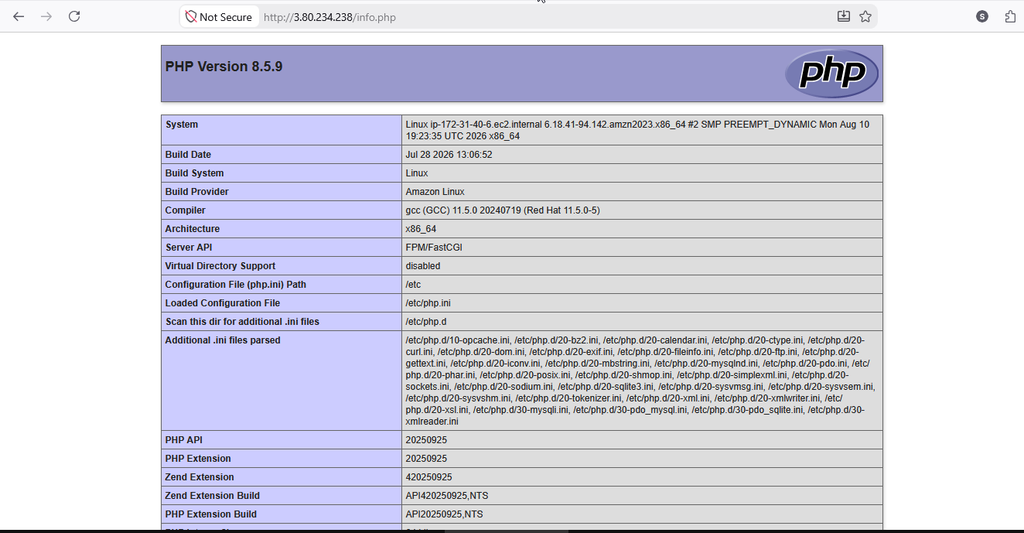Click the Build Provider label

tap(197, 192)
